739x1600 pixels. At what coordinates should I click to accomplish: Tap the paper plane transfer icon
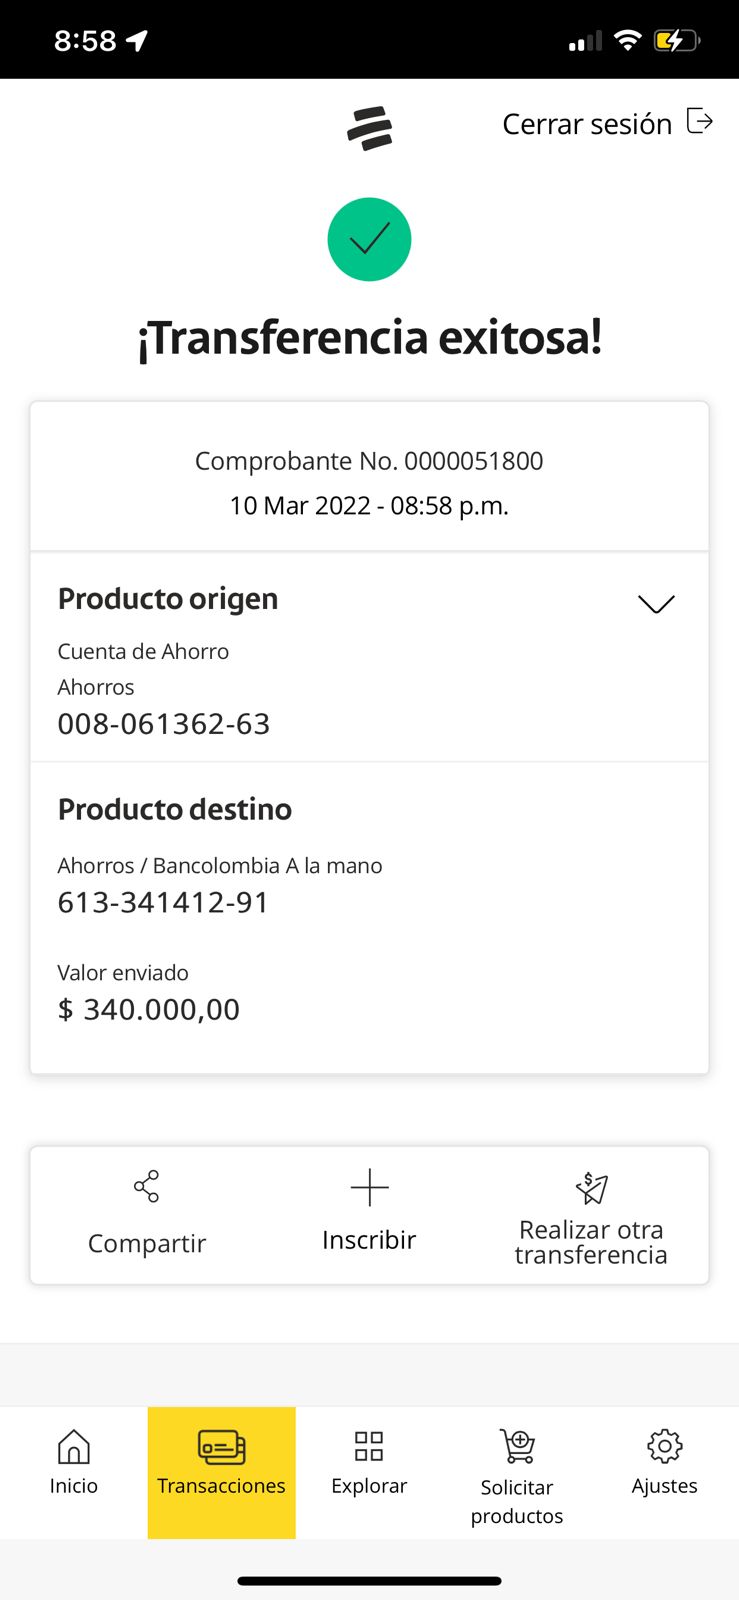pyautogui.click(x=591, y=1187)
